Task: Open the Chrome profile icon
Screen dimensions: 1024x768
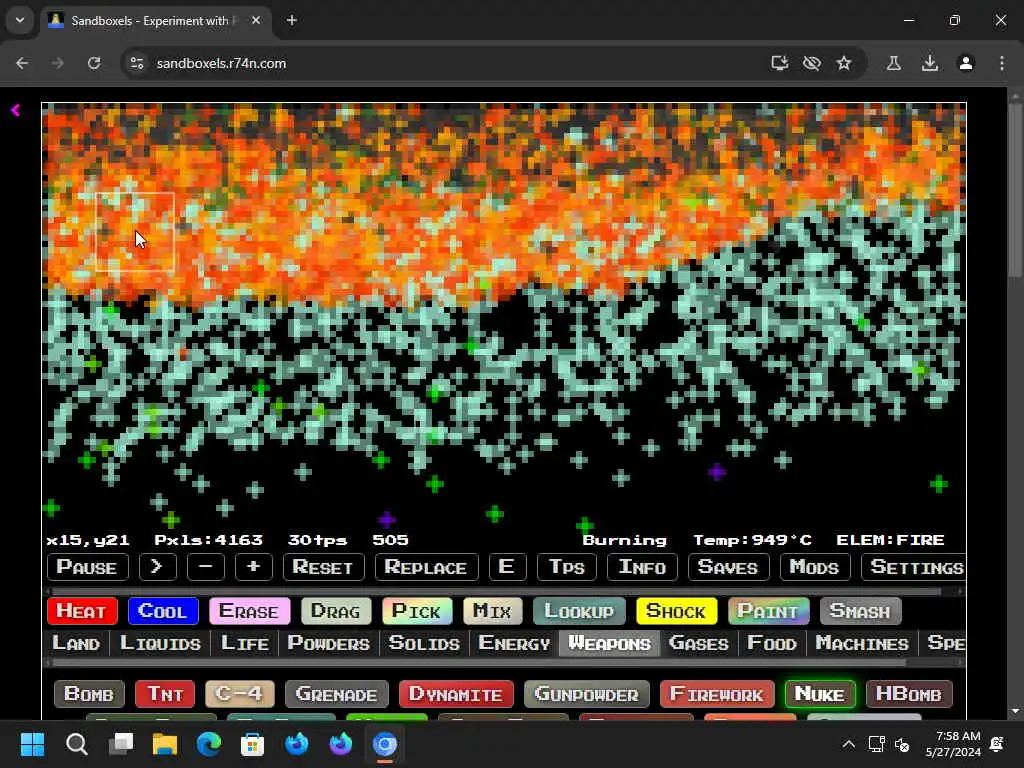Action: pos(966,63)
